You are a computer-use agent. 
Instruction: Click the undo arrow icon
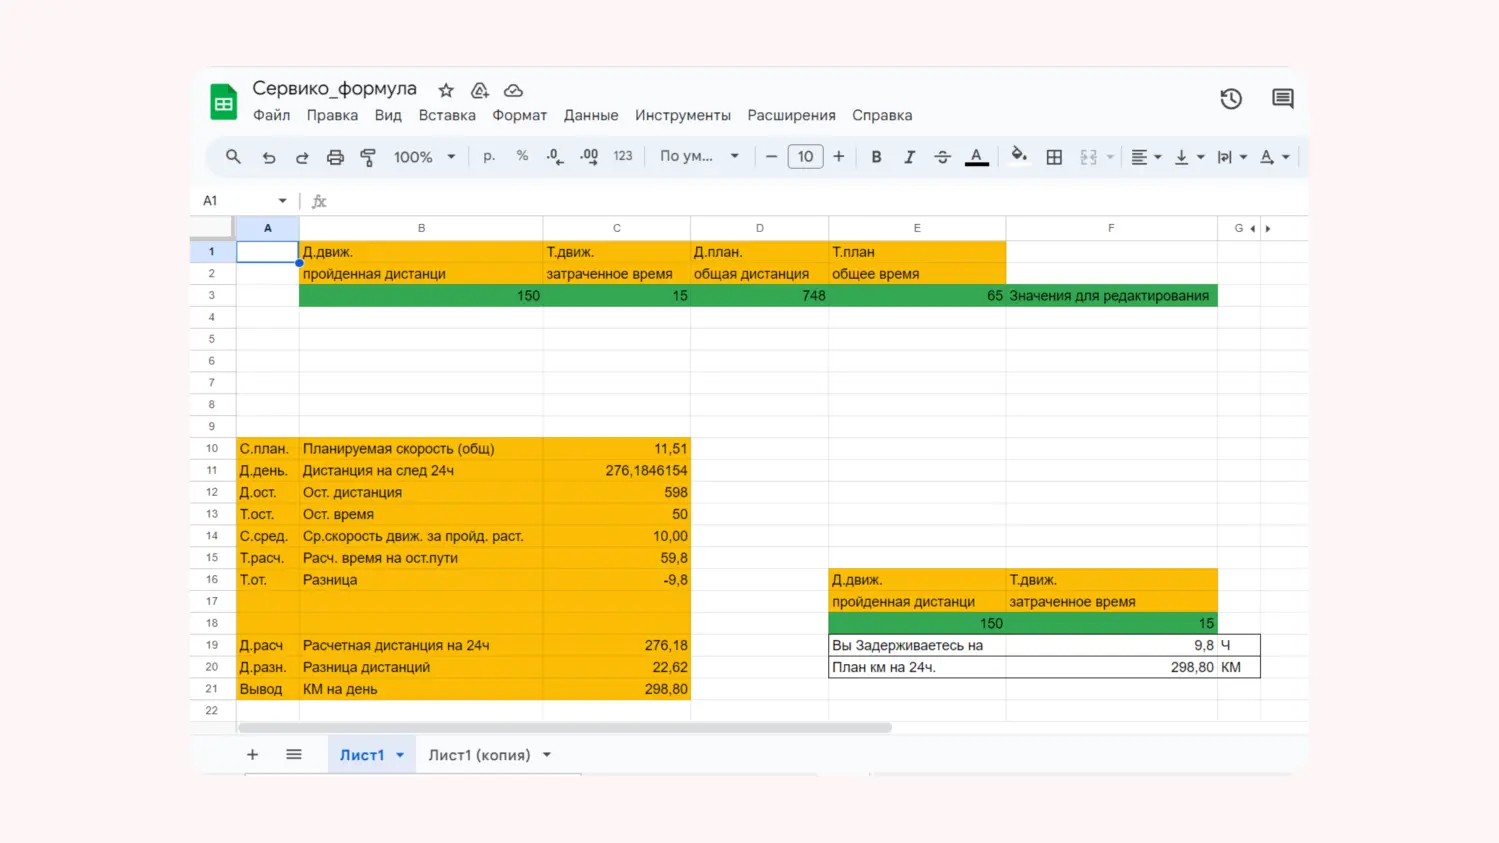269,157
